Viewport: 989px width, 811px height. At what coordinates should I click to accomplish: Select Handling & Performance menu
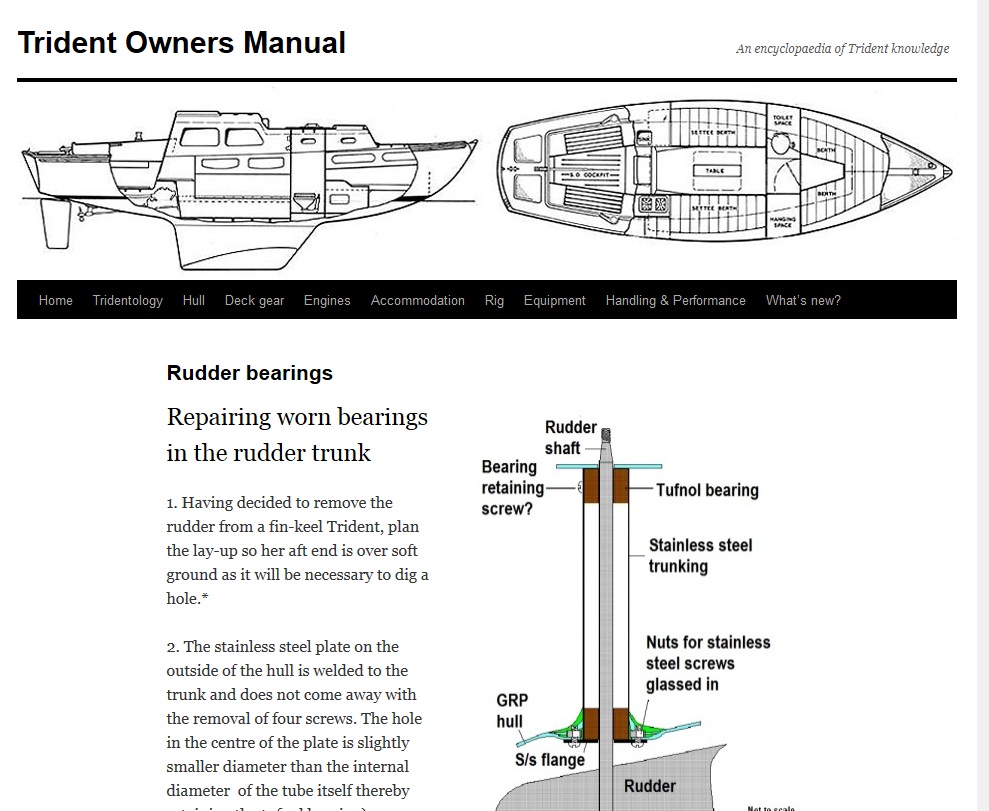click(x=675, y=300)
